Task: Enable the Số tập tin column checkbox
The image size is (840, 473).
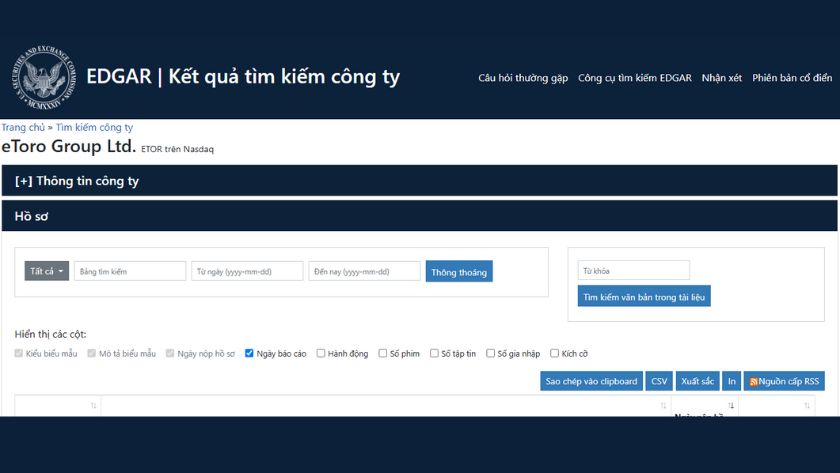Action: coord(434,353)
